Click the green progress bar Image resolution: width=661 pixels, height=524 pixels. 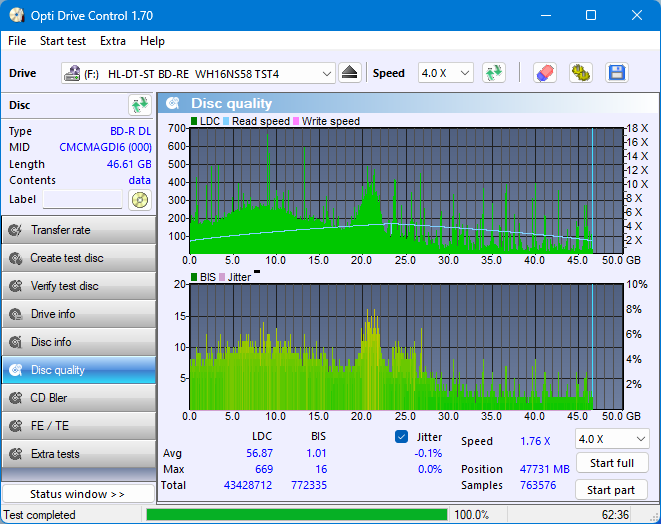coord(296,515)
